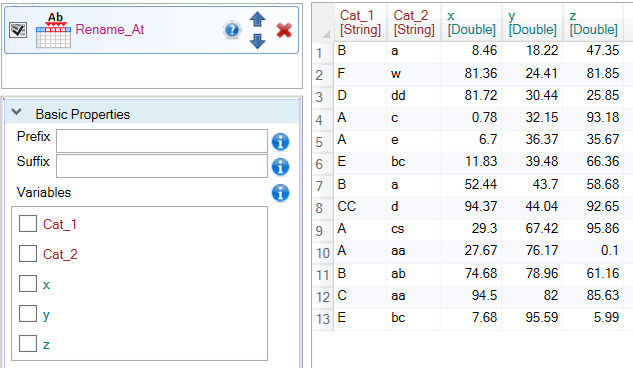Check the Cat_2 variable checkbox
Image resolution: width=633 pixels, height=368 pixels.
(28, 254)
